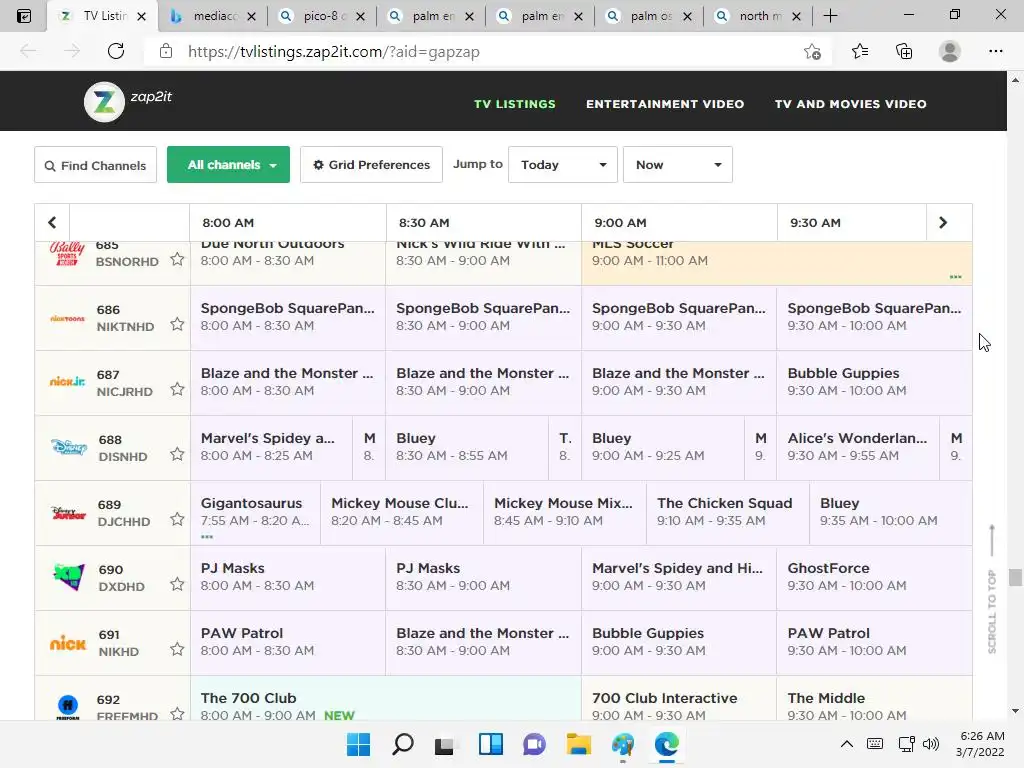The image size is (1024, 768).
Task: Add this page to favorites
Action: pyautogui.click(x=812, y=52)
